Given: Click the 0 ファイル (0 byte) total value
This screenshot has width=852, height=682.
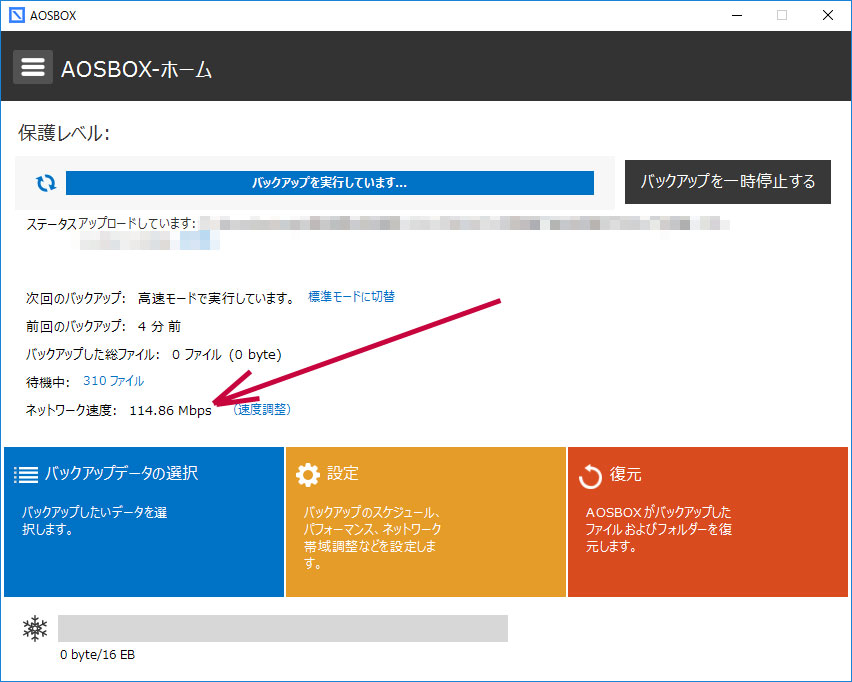Looking at the screenshot, I should pos(227,354).
